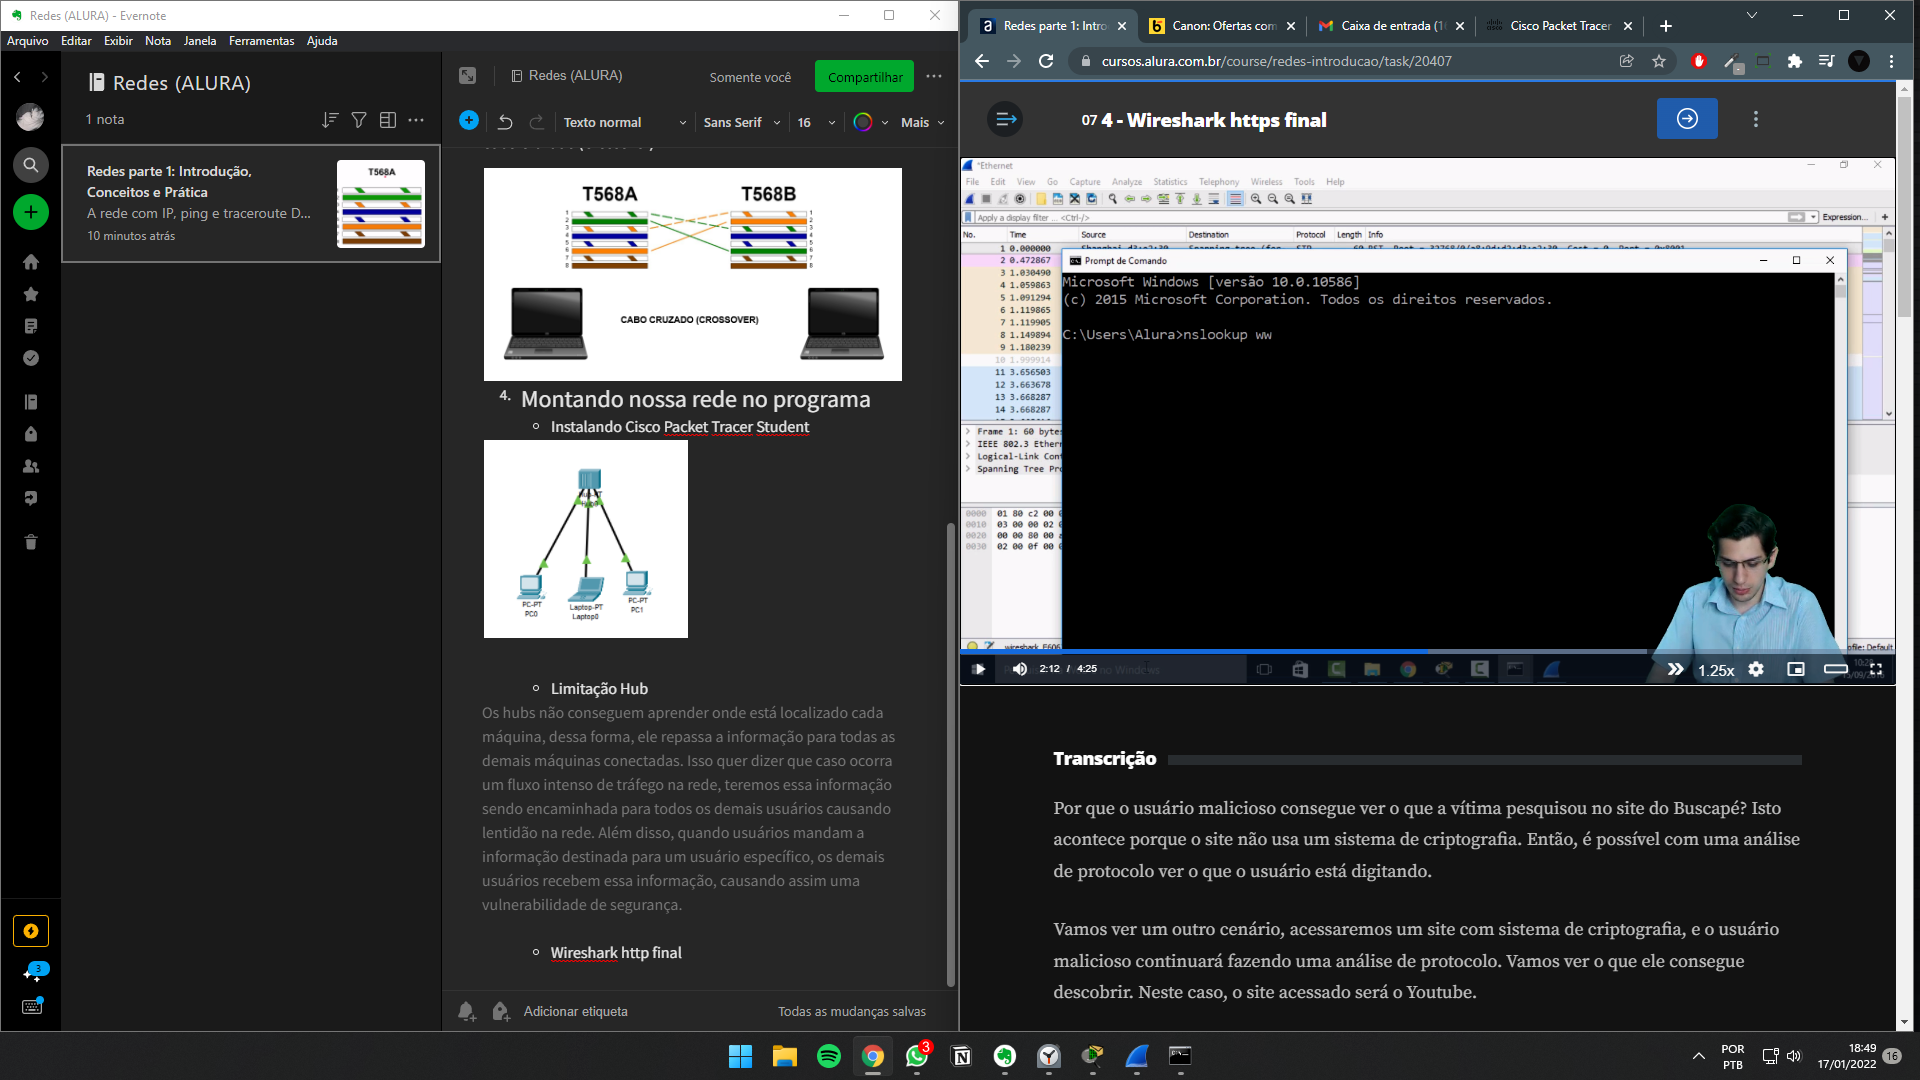This screenshot has width=1920, height=1080.
Task: Undo last edit in note editor
Action: [505, 122]
